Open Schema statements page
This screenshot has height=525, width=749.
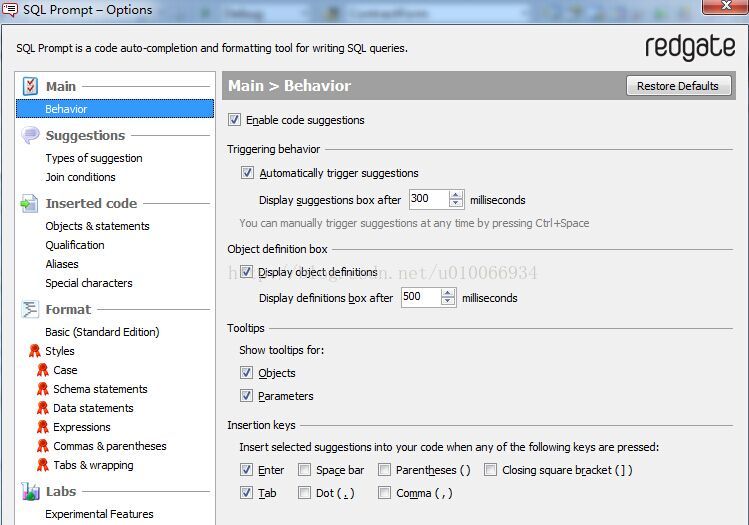[x=100, y=389]
